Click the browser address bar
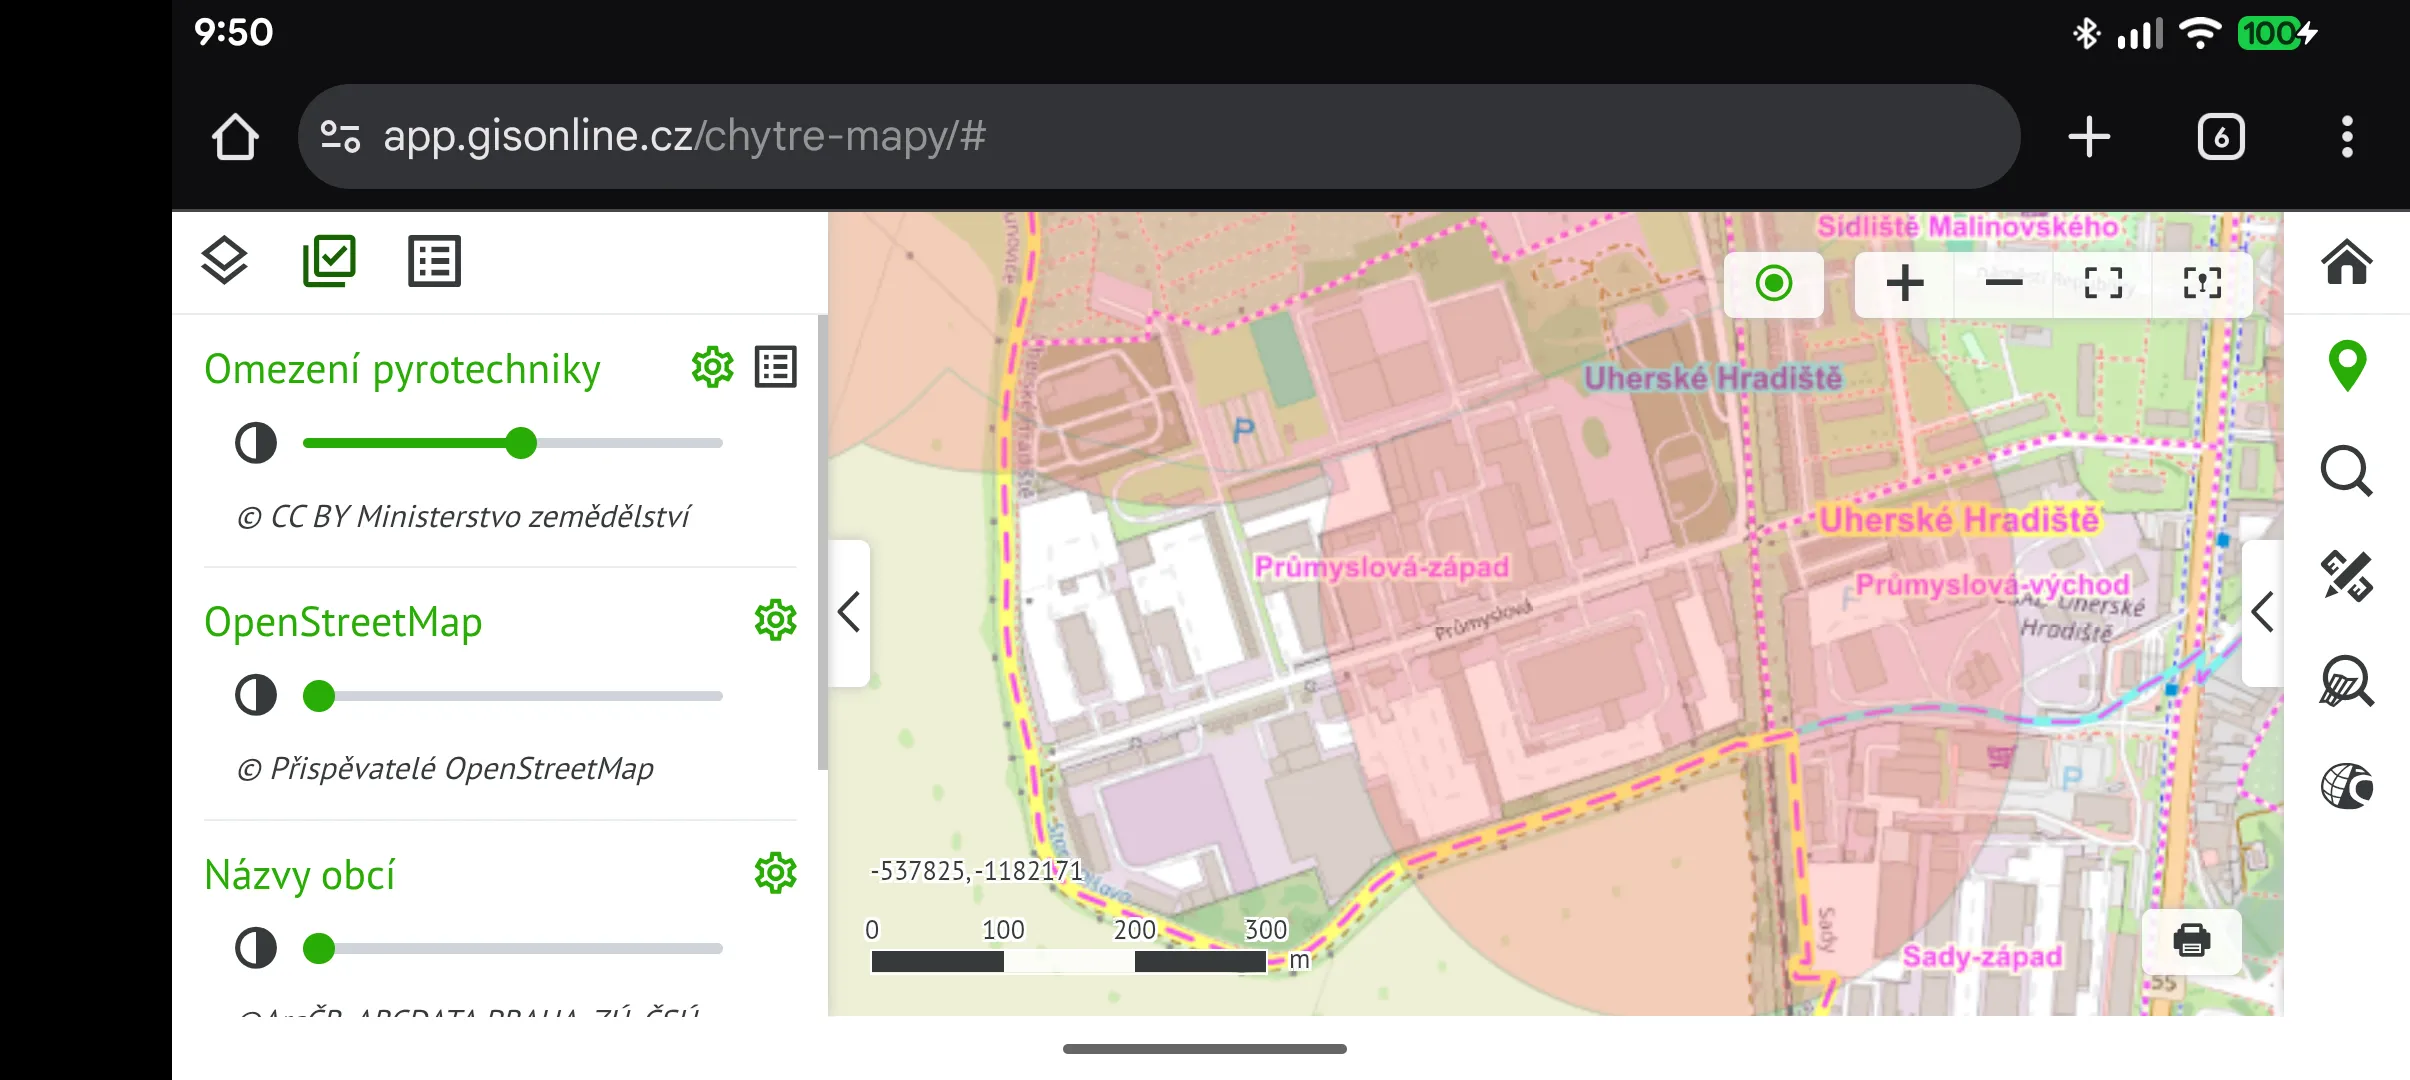The height and width of the screenshot is (1080, 2410). pyautogui.click(x=1159, y=137)
